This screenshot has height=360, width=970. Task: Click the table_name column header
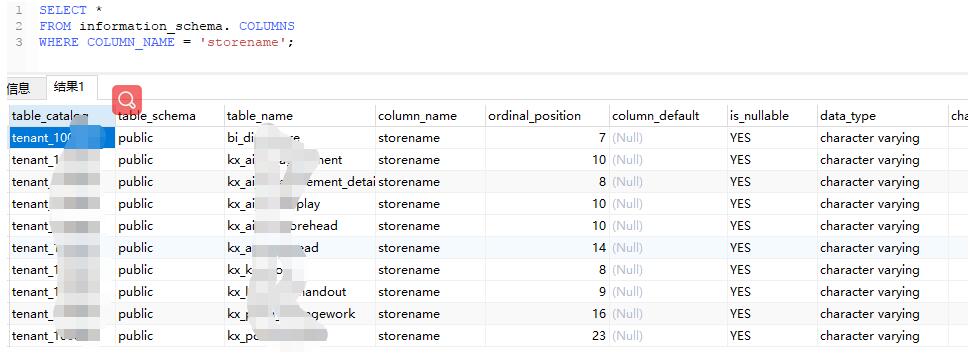click(x=260, y=116)
